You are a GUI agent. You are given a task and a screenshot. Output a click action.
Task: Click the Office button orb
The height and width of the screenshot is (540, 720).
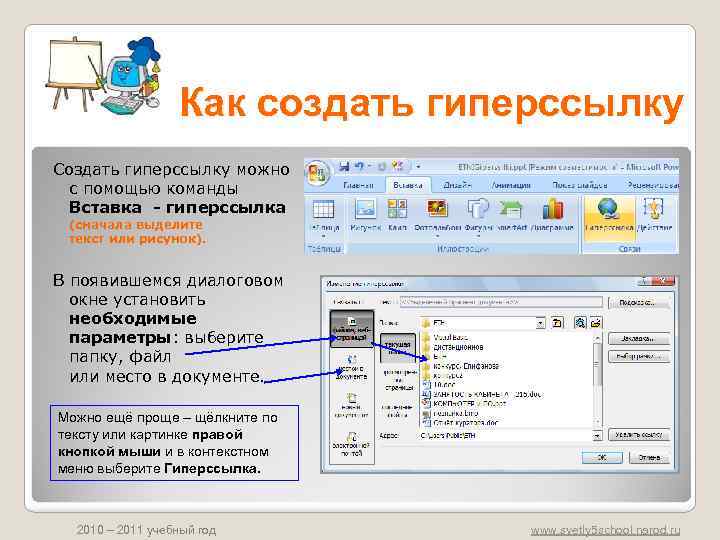(317, 173)
